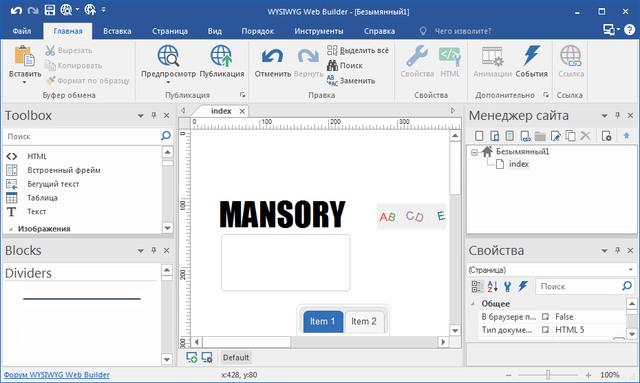Open Preview (Предпросмотр) dropdown arrow
The height and width of the screenshot is (383, 640).
[x=168, y=82]
